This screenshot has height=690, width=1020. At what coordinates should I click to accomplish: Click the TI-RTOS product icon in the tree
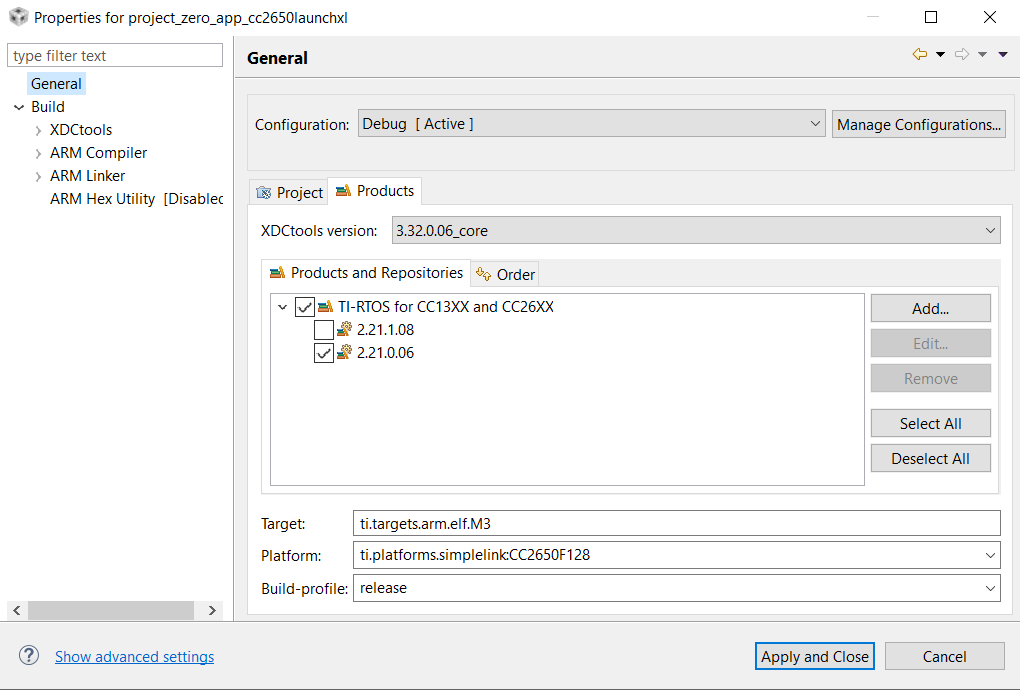325,306
